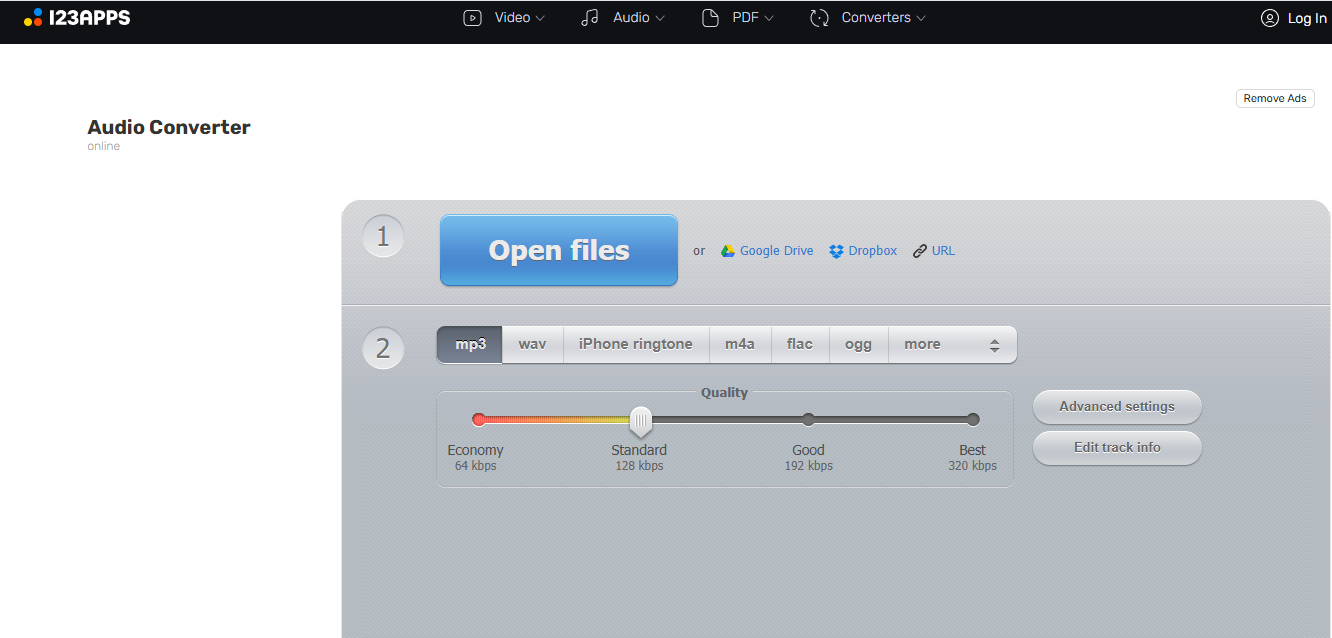Click the URL chain link icon

pos(920,251)
